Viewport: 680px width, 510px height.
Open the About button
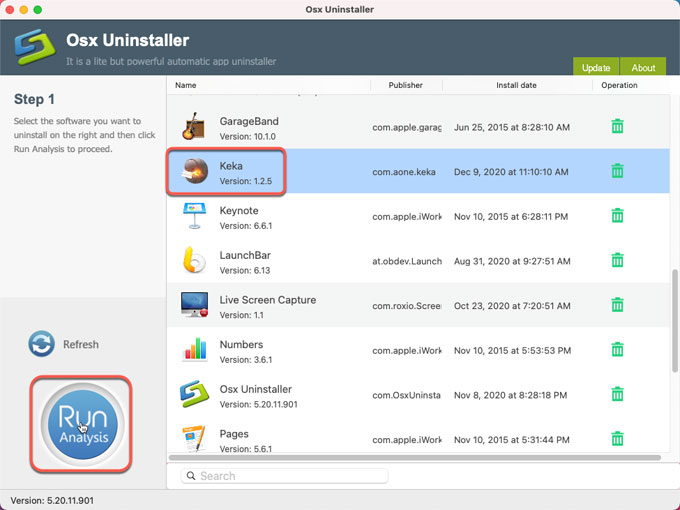pyautogui.click(x=643, y=67)
